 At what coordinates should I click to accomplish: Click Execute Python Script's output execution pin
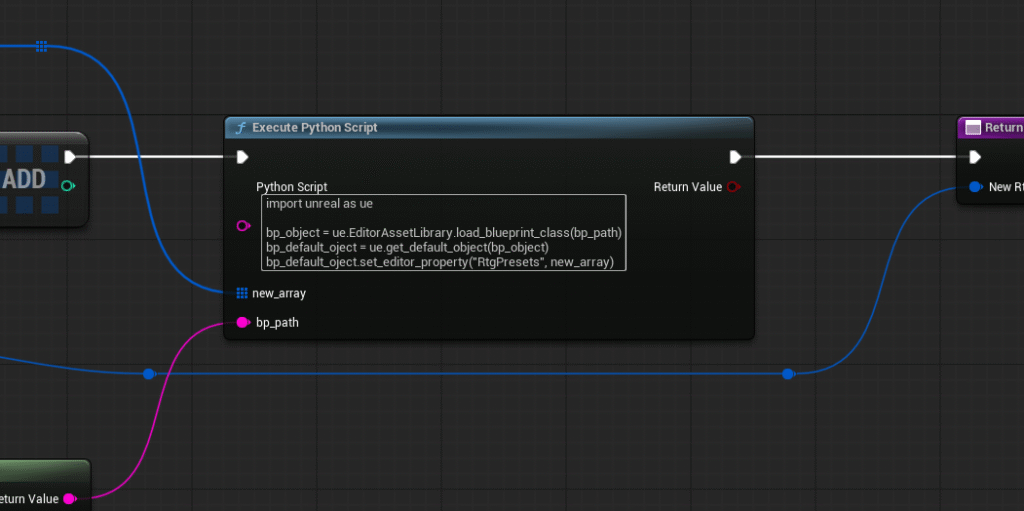click(735, 157)
